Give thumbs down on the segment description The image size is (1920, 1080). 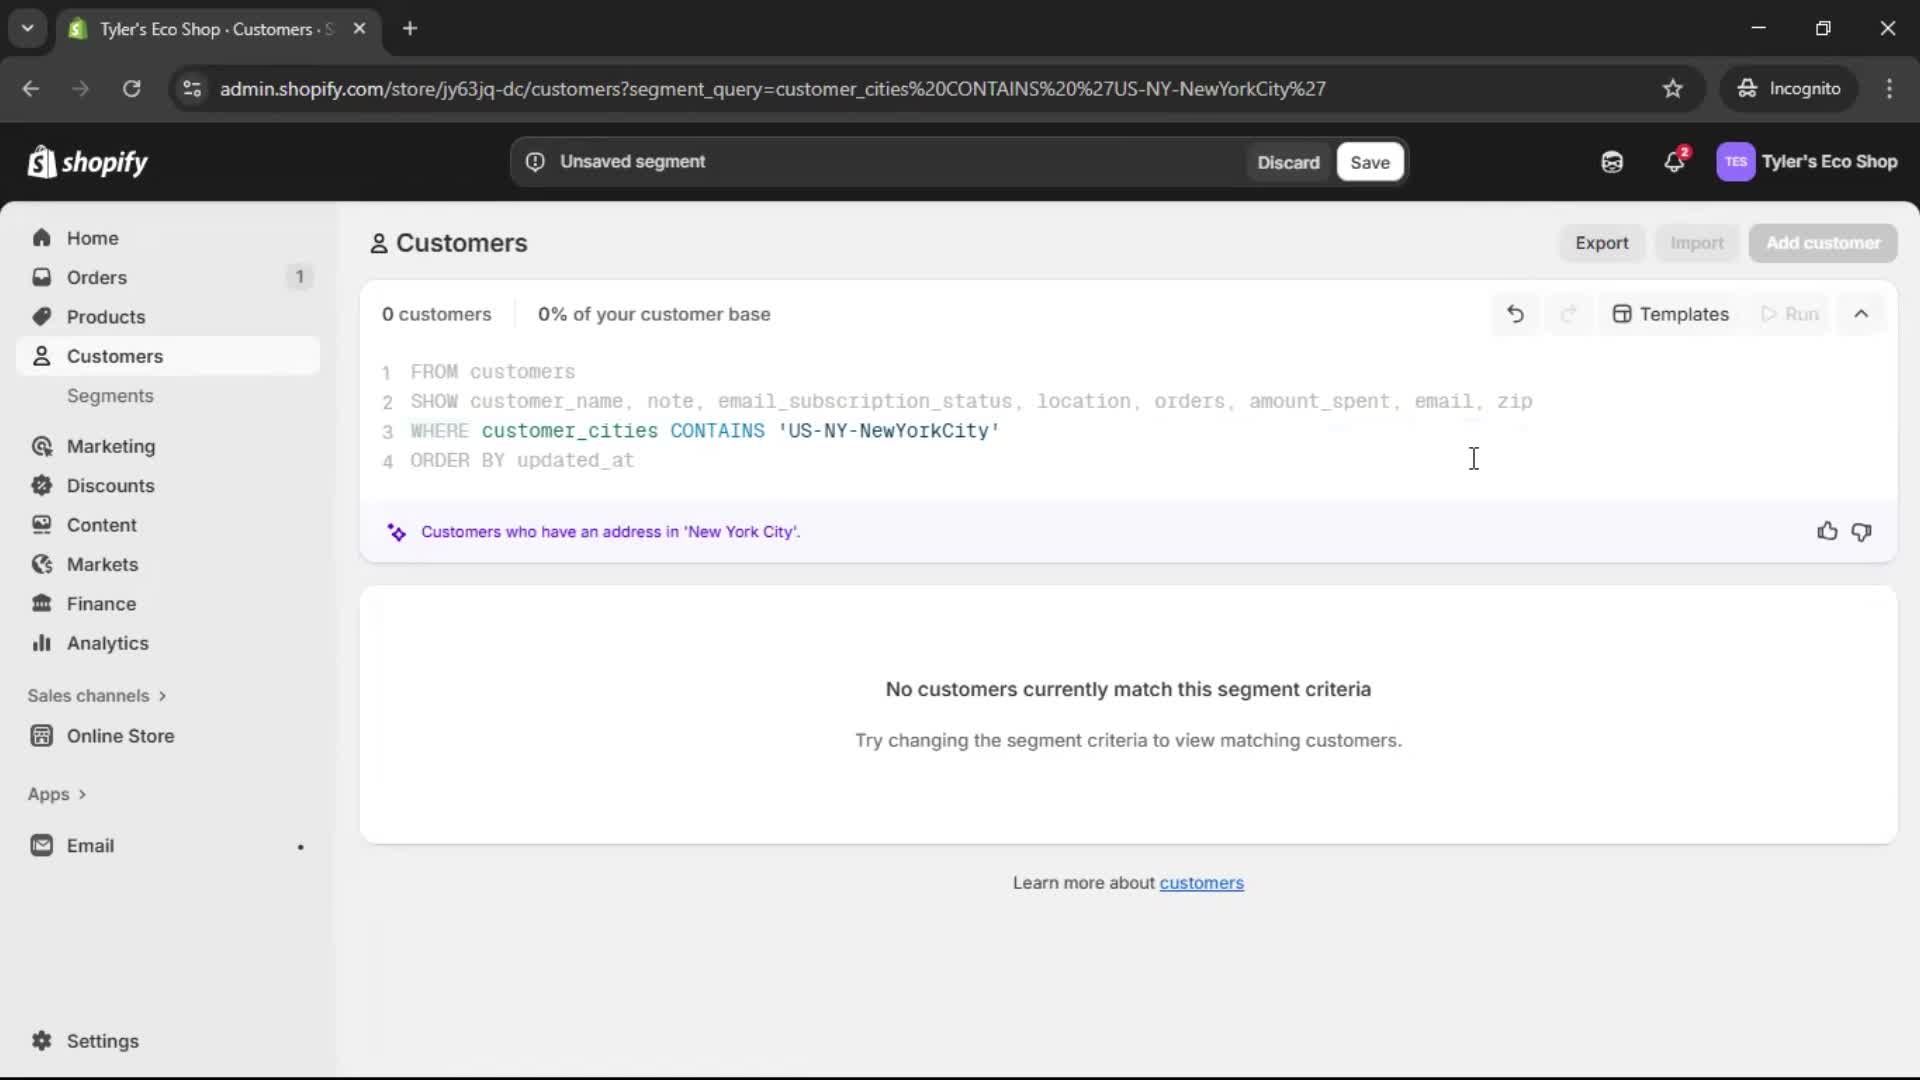[x=1862, y=531]
